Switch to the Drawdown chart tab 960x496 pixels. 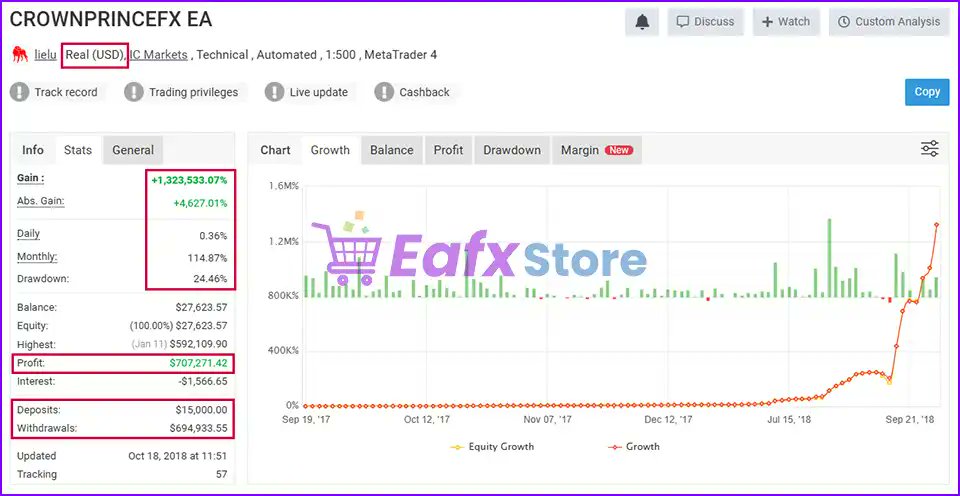click(x=512, y=150)
